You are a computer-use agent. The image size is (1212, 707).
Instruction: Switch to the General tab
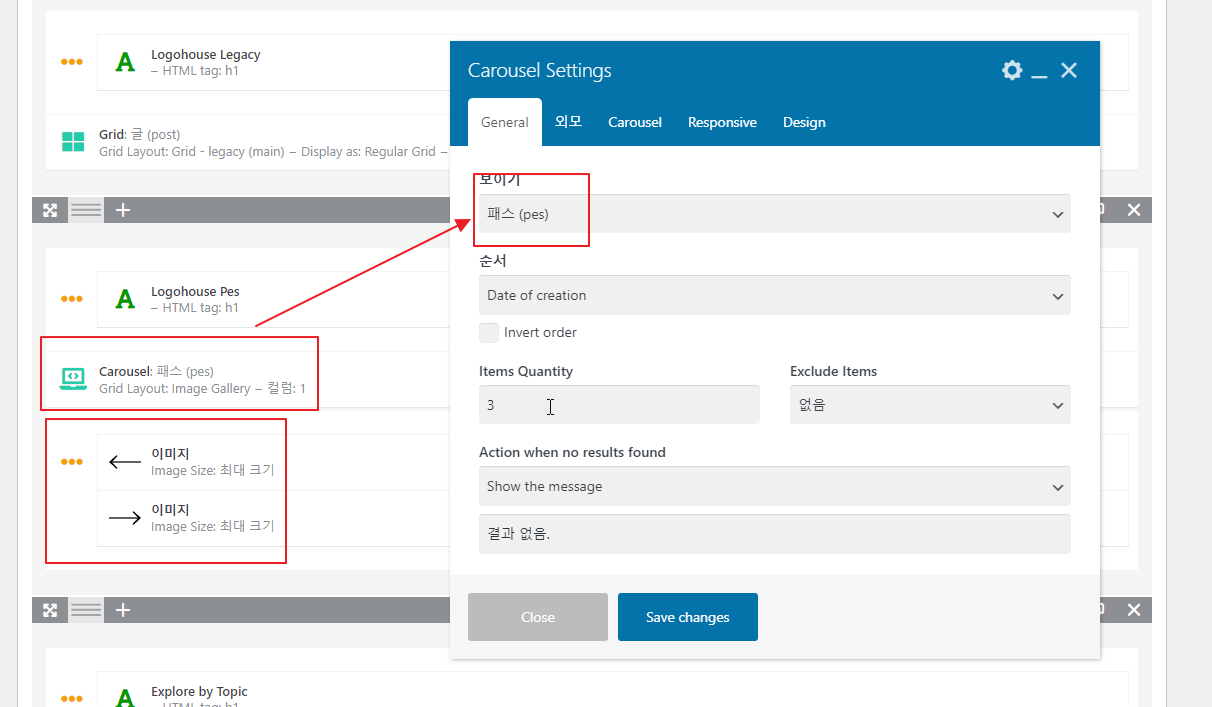505,122
